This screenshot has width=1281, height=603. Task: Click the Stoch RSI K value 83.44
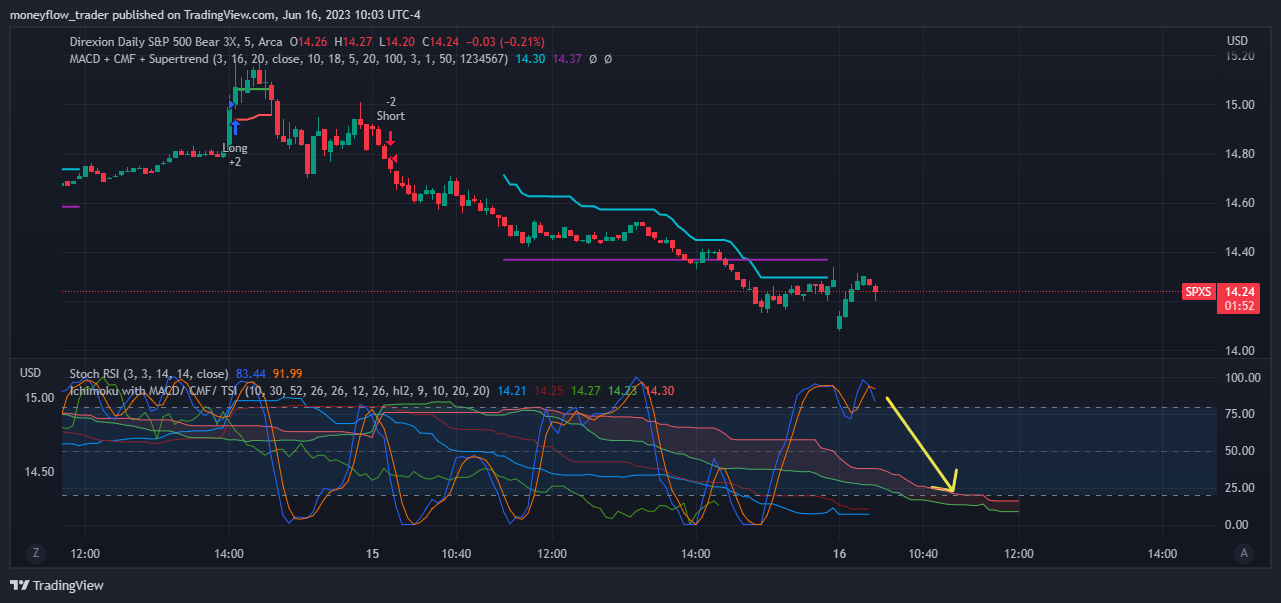click(x=251, y=374)
